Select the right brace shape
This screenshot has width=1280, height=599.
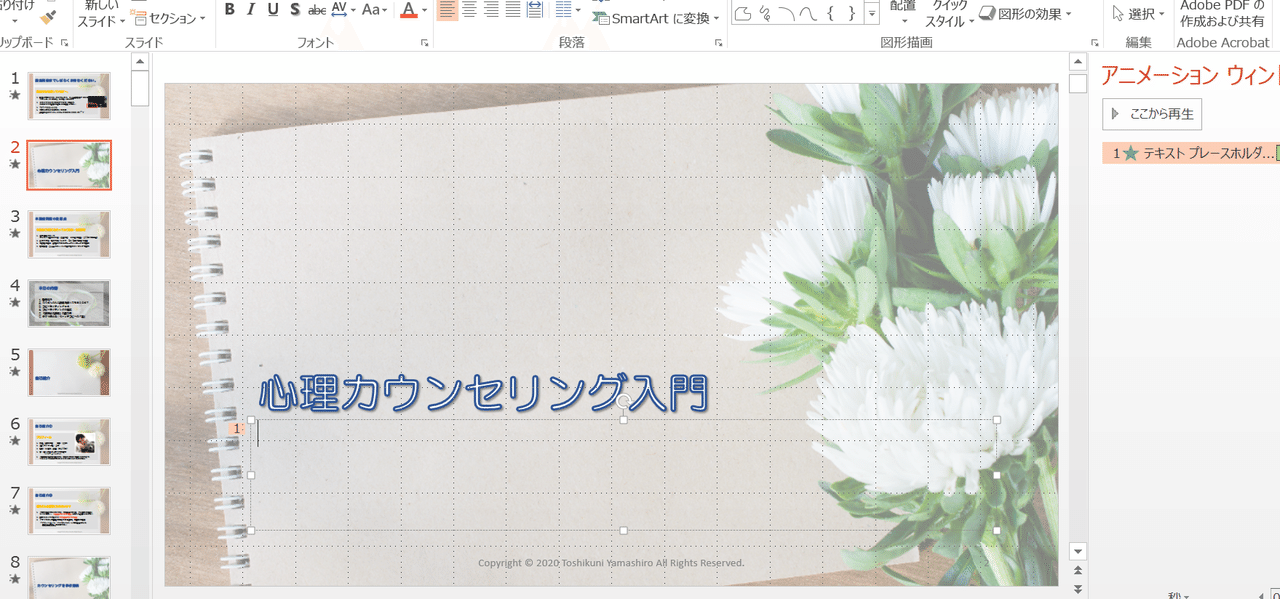point(851,13)
